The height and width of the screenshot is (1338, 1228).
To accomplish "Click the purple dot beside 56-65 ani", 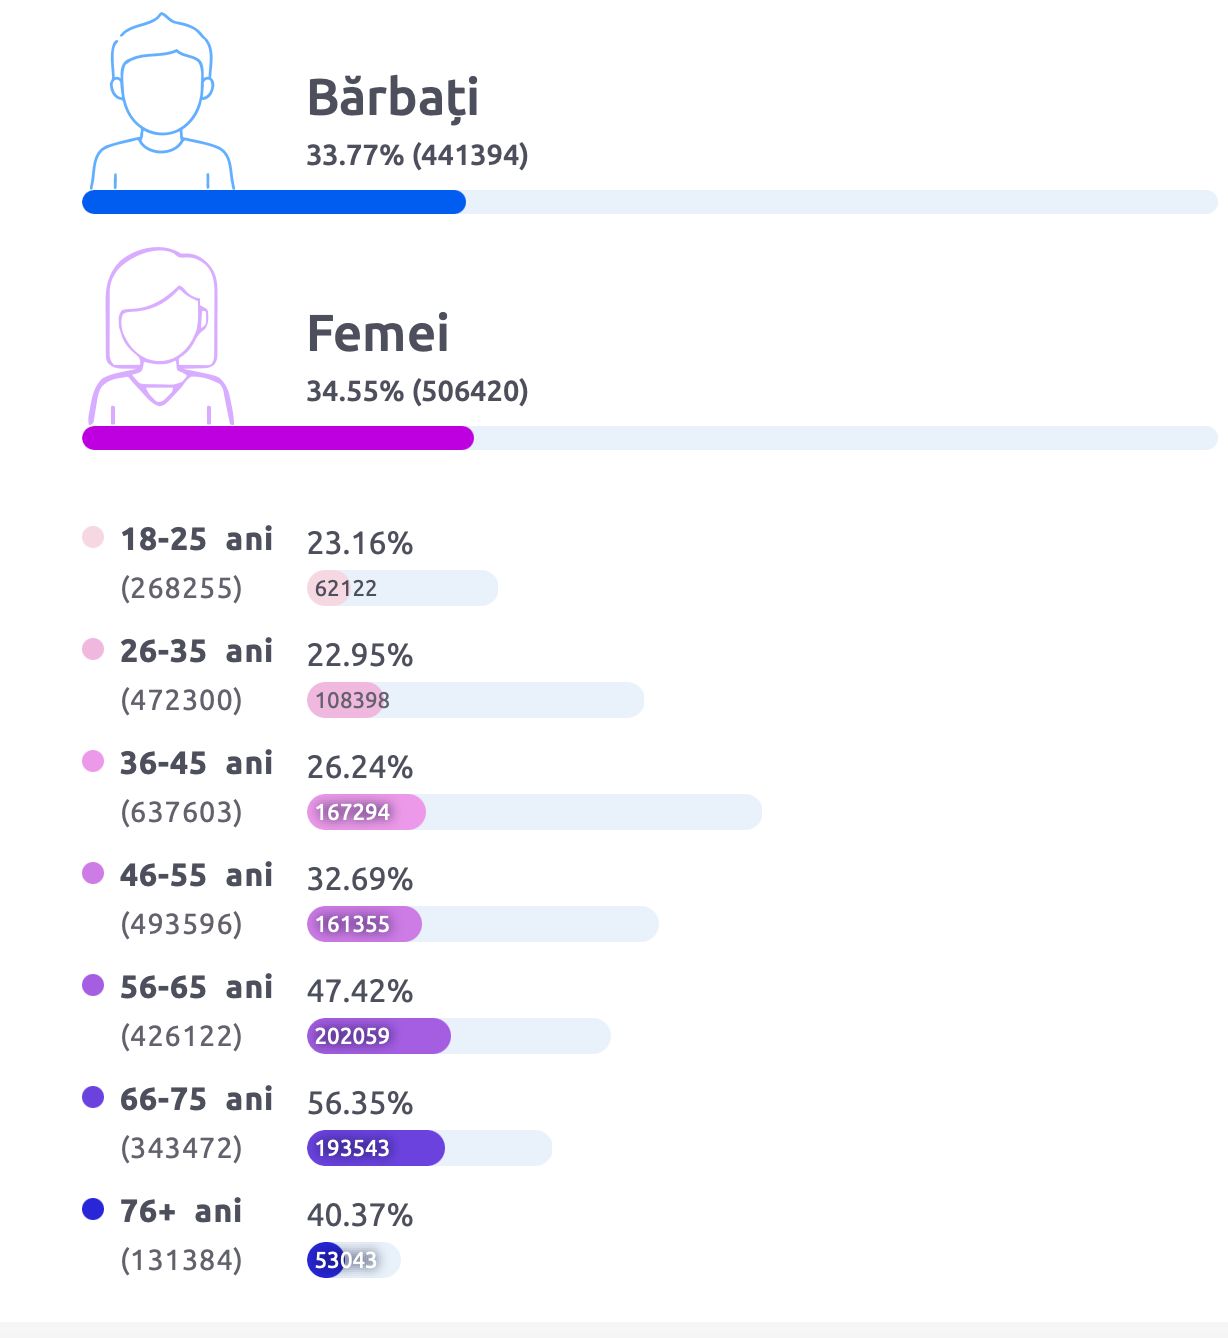I will 93,985.
